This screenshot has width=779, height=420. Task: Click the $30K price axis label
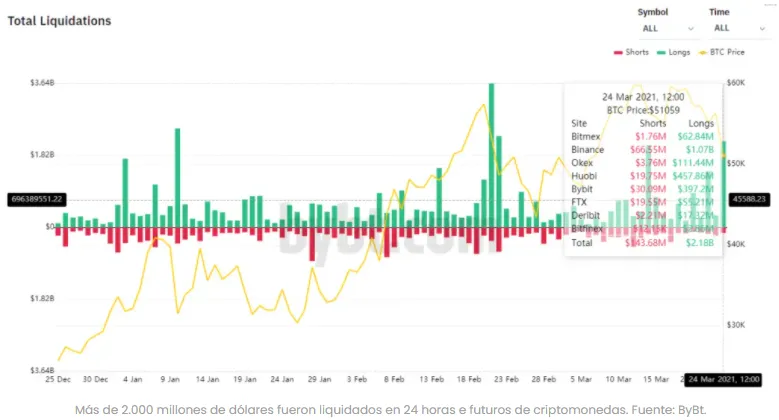click(736, 325)
